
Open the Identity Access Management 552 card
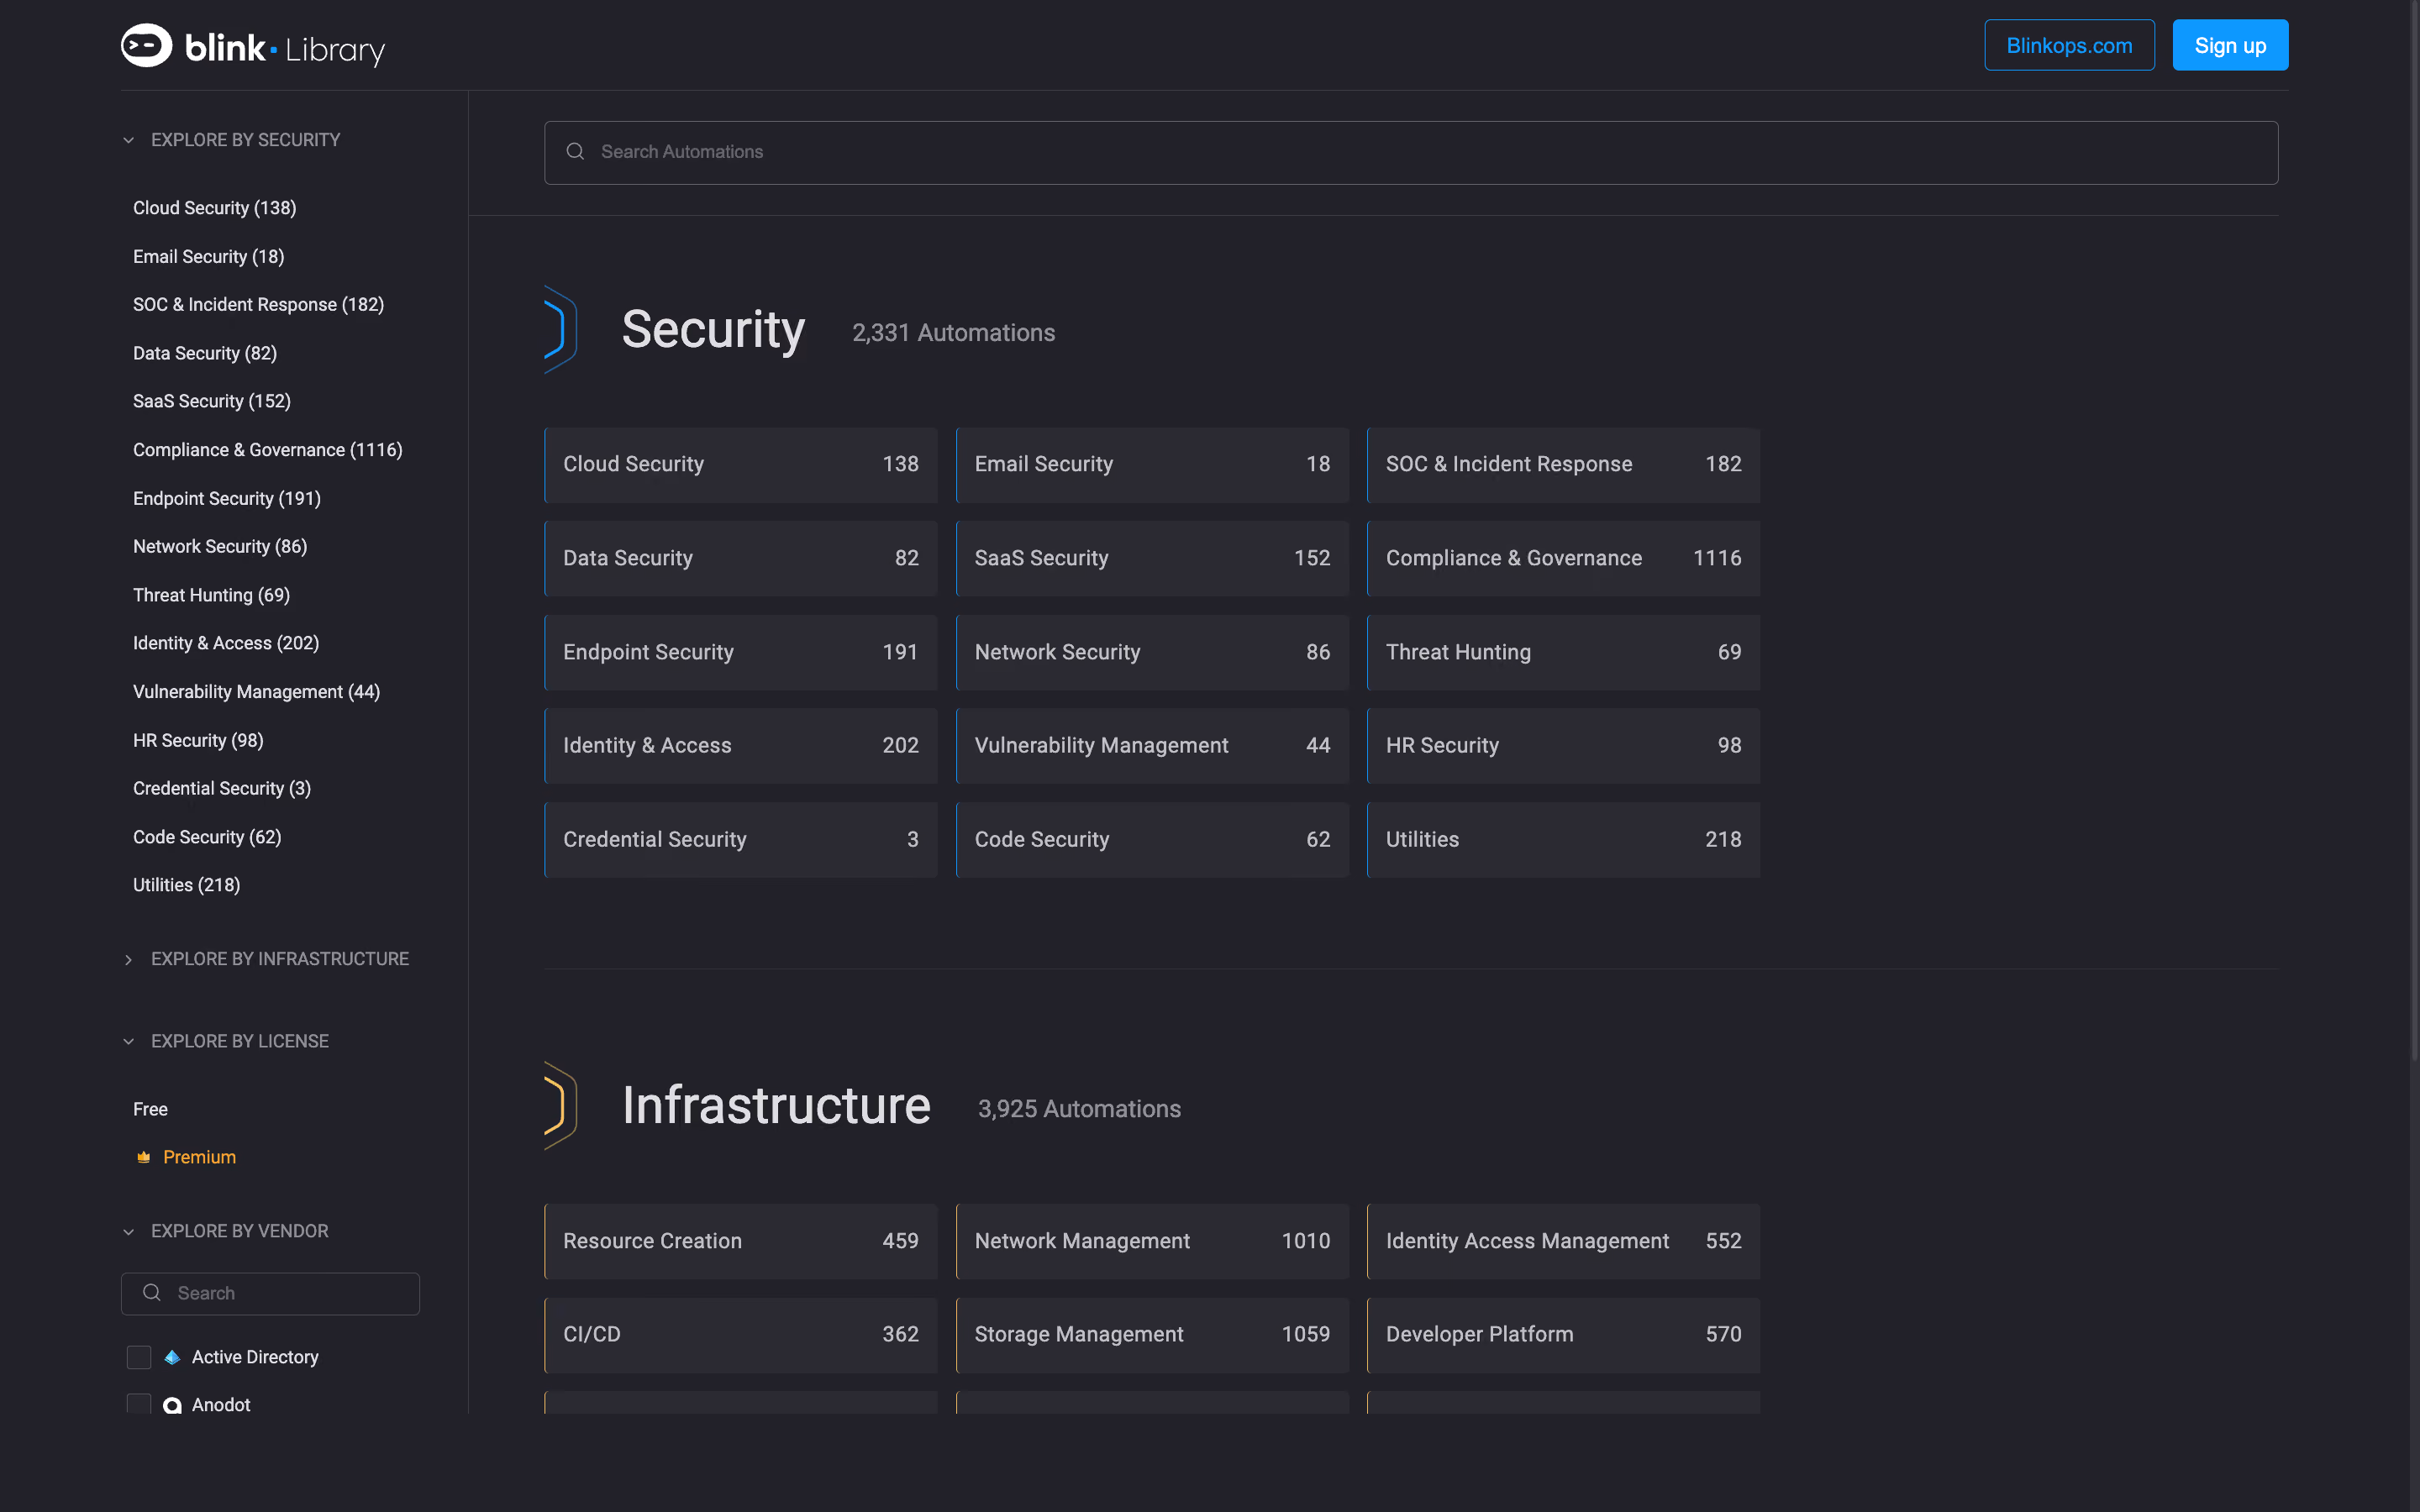pos(1563,1241)
